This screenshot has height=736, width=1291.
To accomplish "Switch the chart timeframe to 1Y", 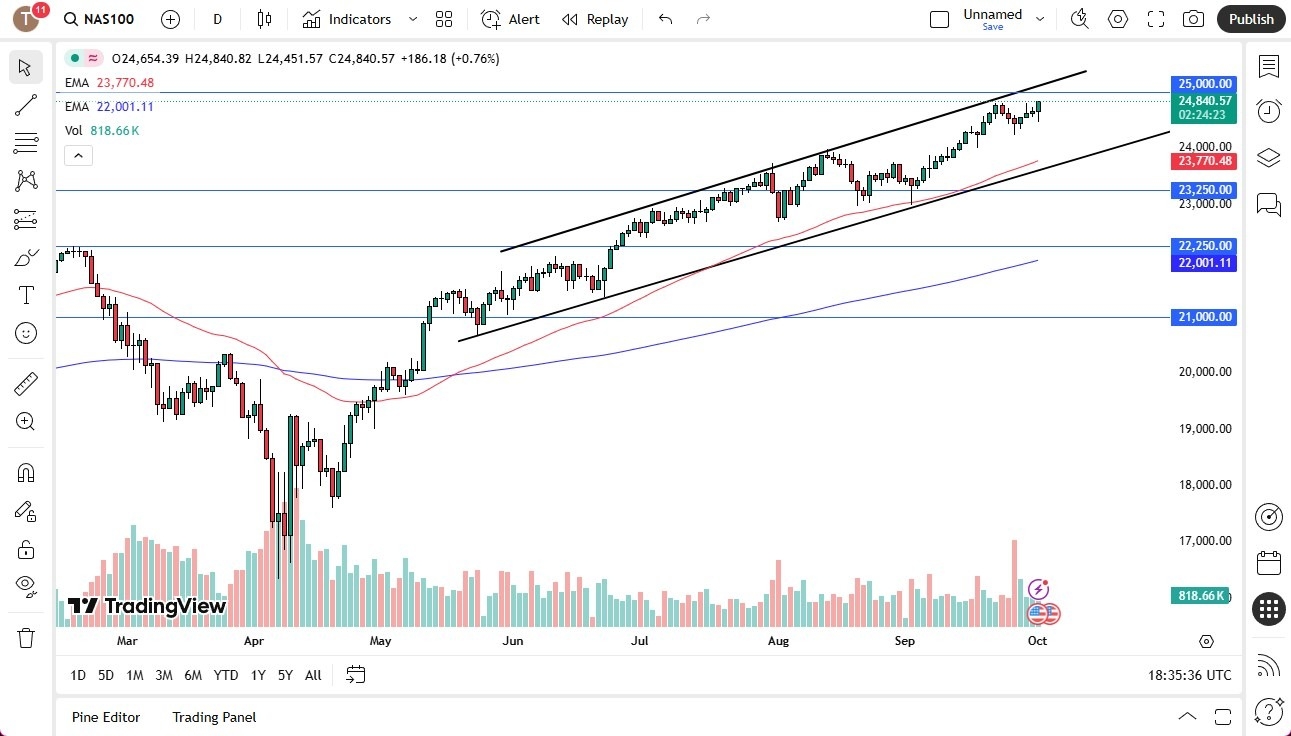I will (x=257, y=675).
